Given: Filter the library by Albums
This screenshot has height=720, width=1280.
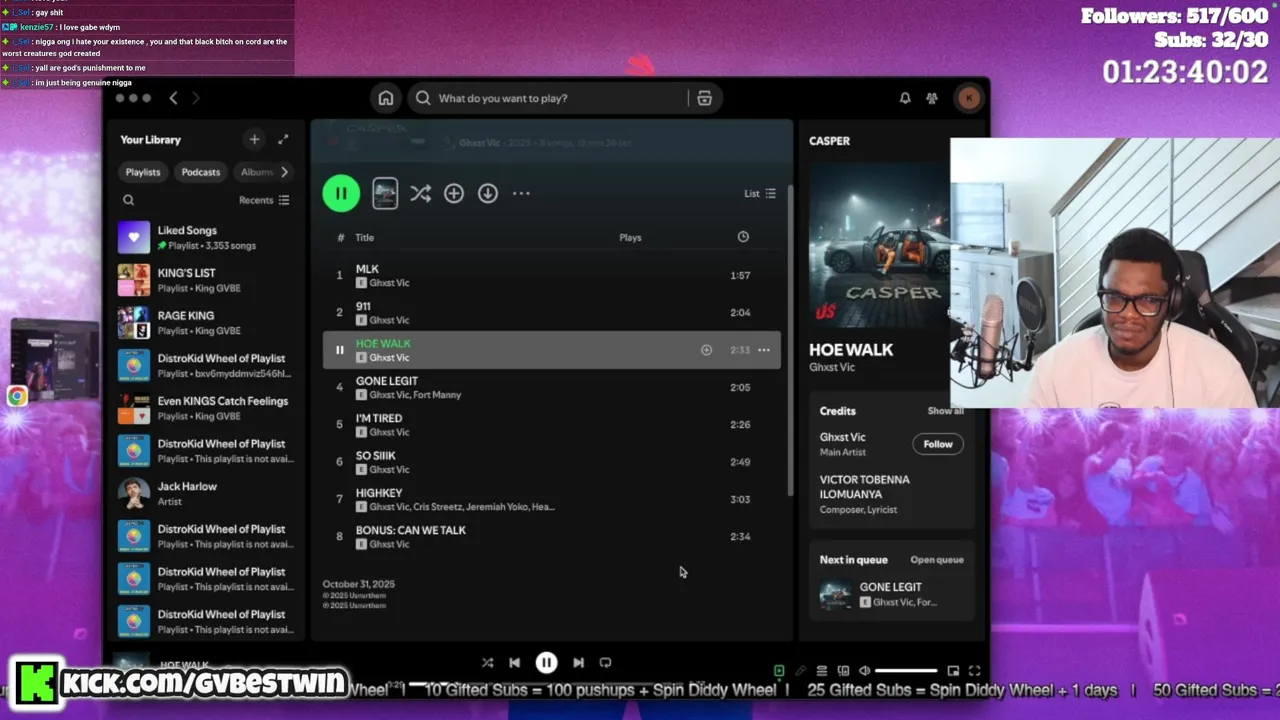Looking at the screenshot, I should (x=256, y=172).
